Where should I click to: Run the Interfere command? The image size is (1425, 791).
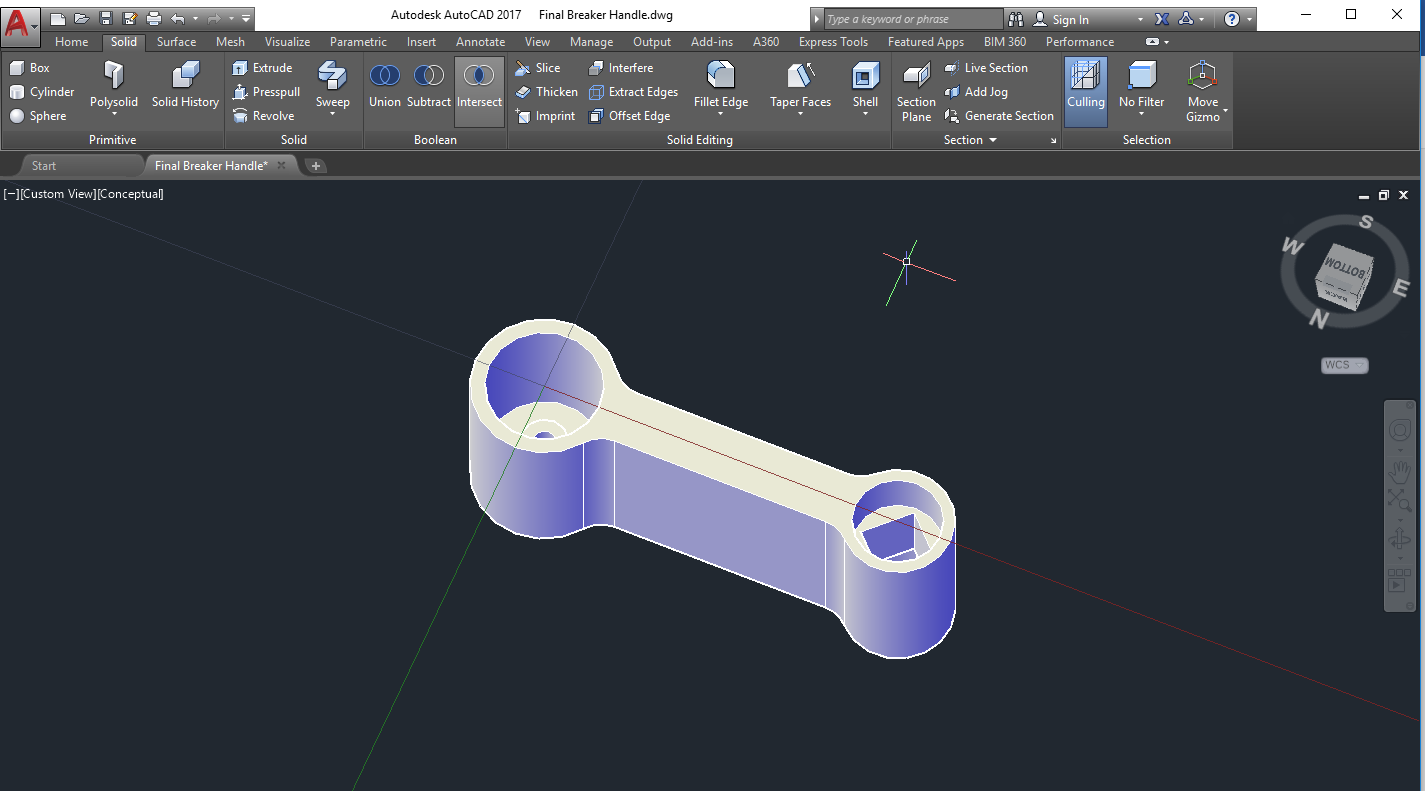(x=620, y=68)
